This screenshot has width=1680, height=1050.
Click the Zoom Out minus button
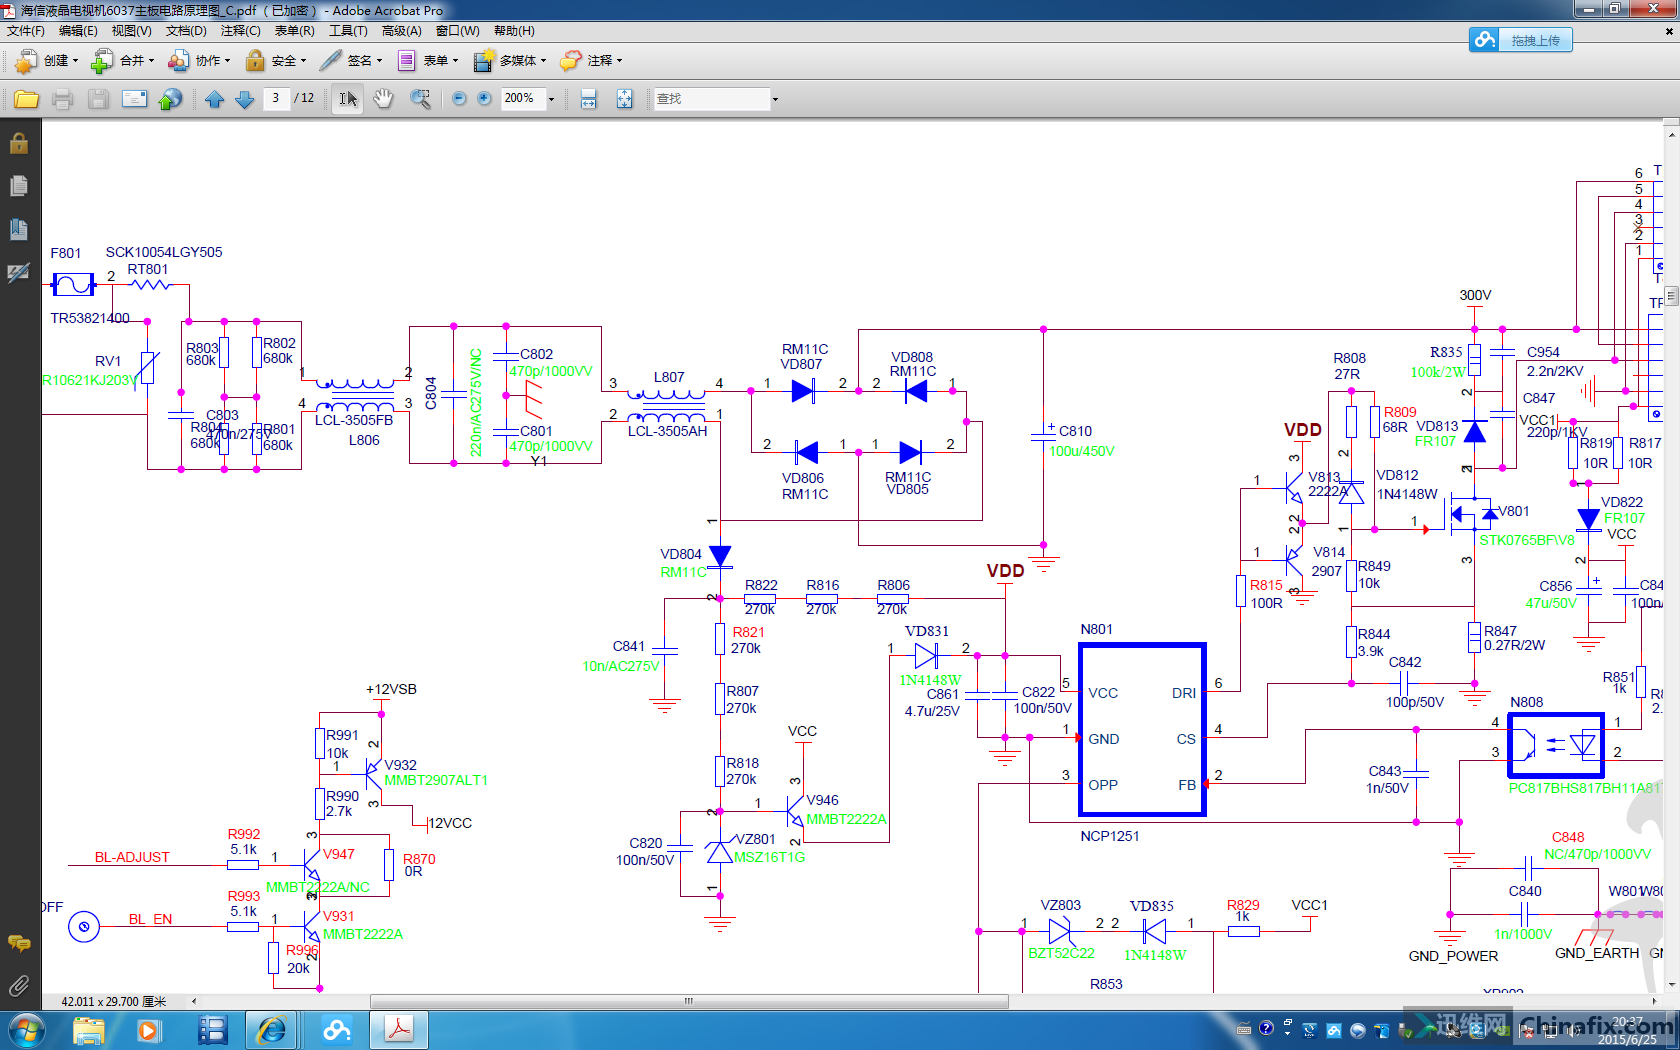(x=459, y=99)
